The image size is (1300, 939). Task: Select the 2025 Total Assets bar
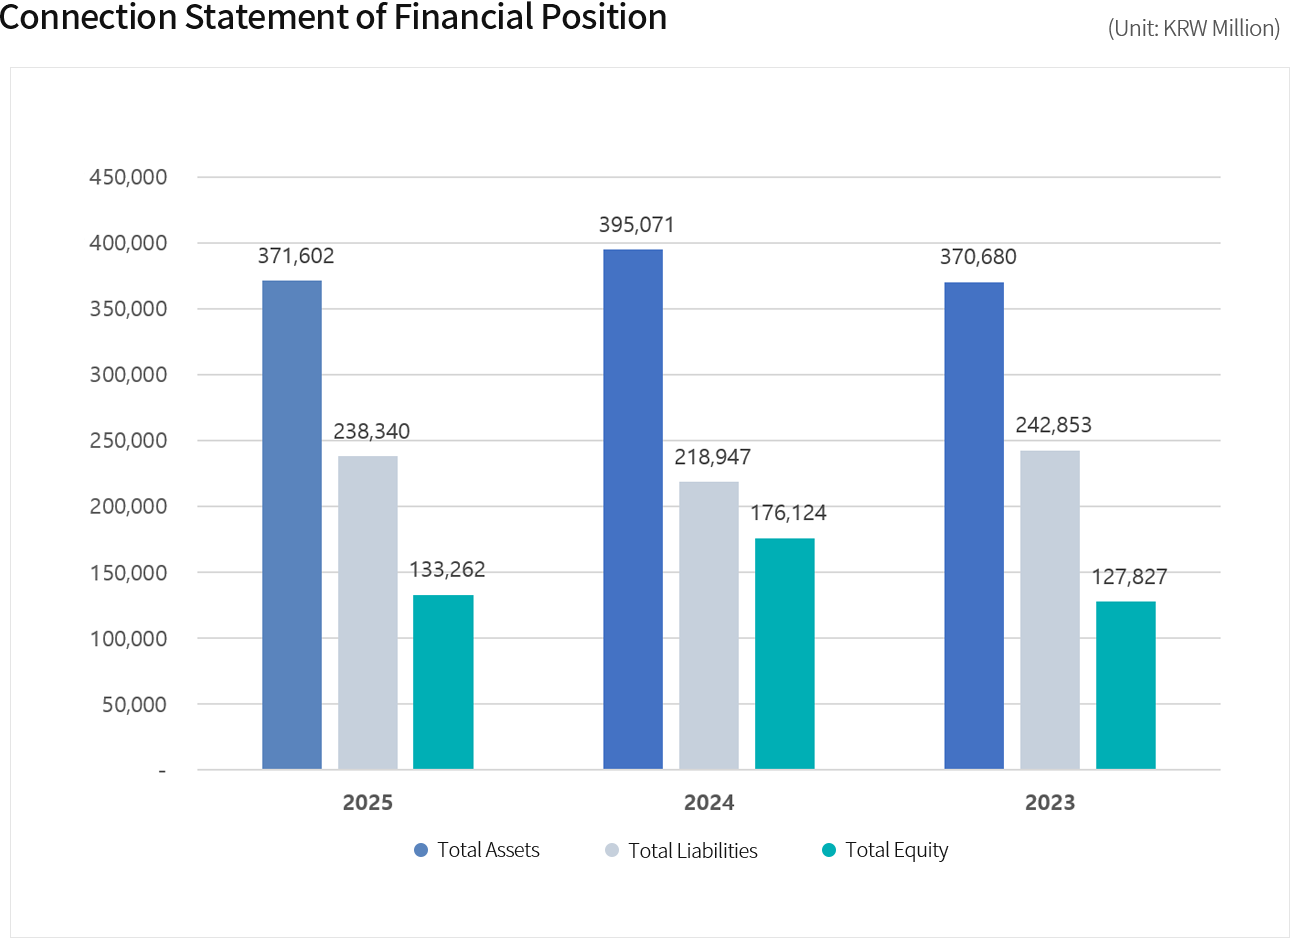click(x=292, y=525)
